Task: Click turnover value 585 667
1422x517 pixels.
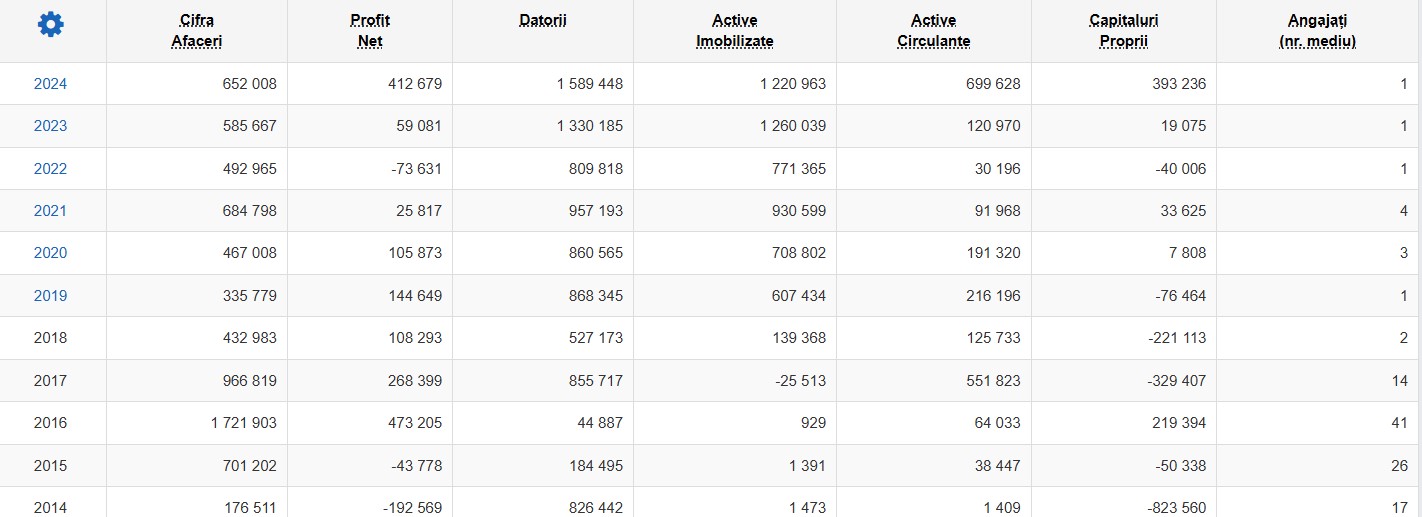Action: pyautogui.click(x=249, y=126)
